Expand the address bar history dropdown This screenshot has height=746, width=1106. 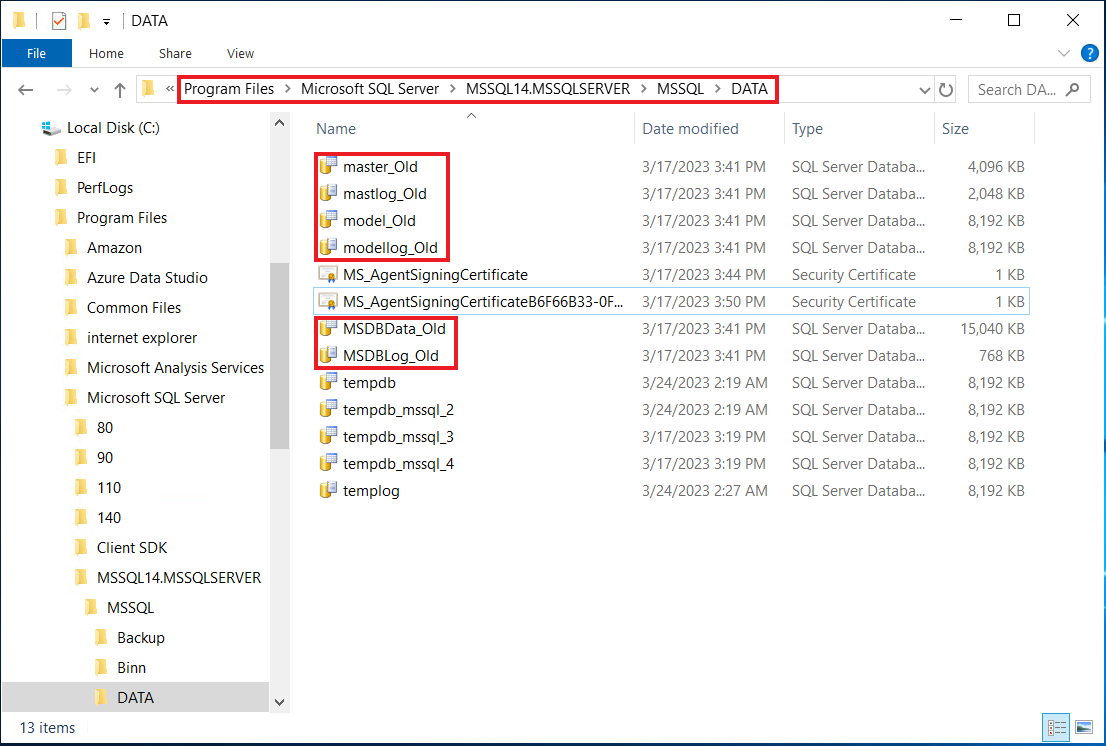(924, 89)
